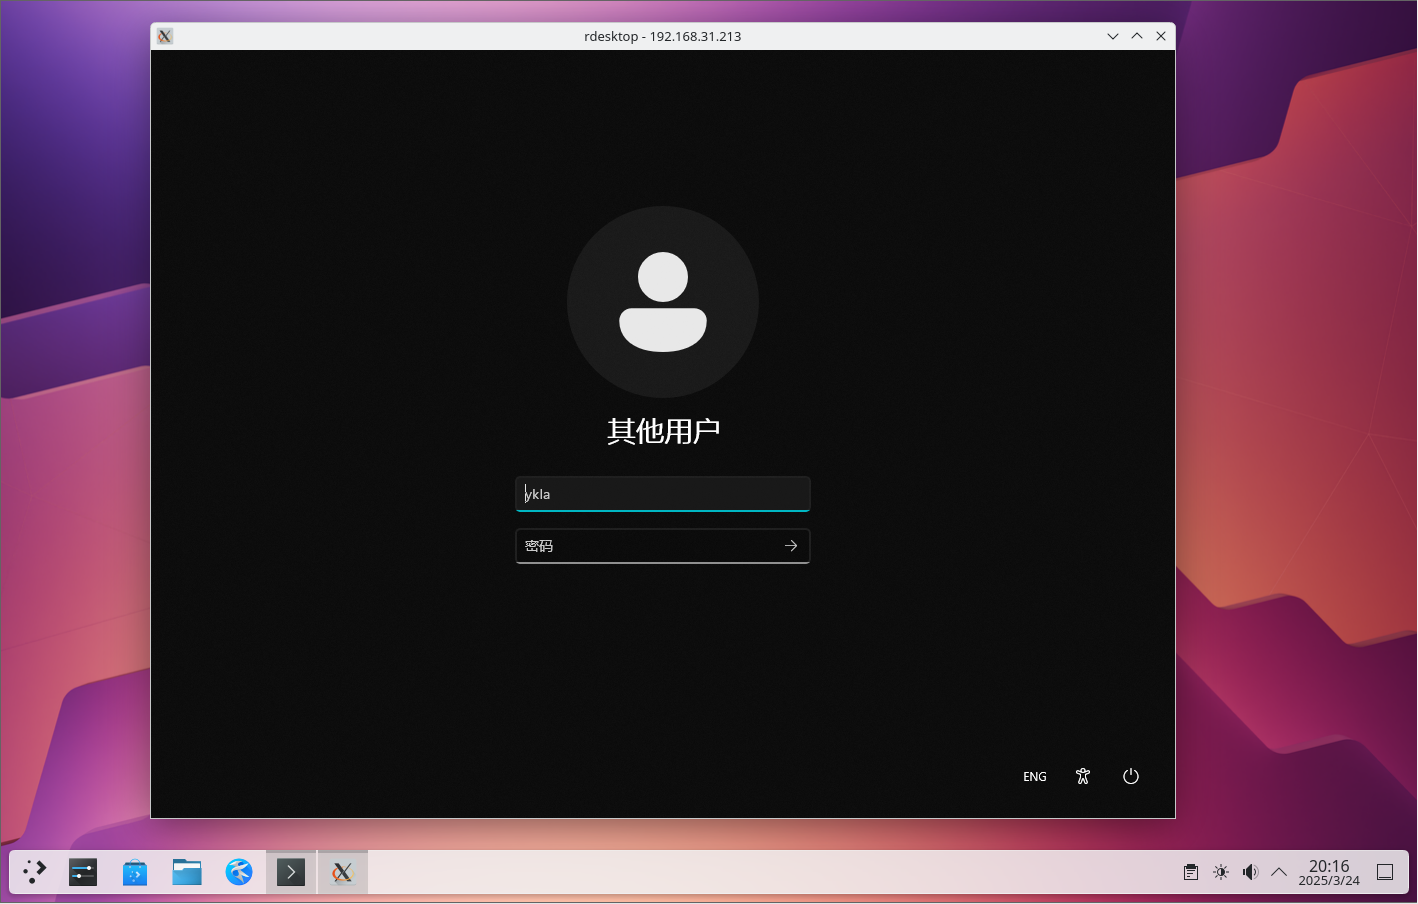The image size is (1418, 904).
Task: Open the volume tray icon
Action: (x=1250, y=872)
